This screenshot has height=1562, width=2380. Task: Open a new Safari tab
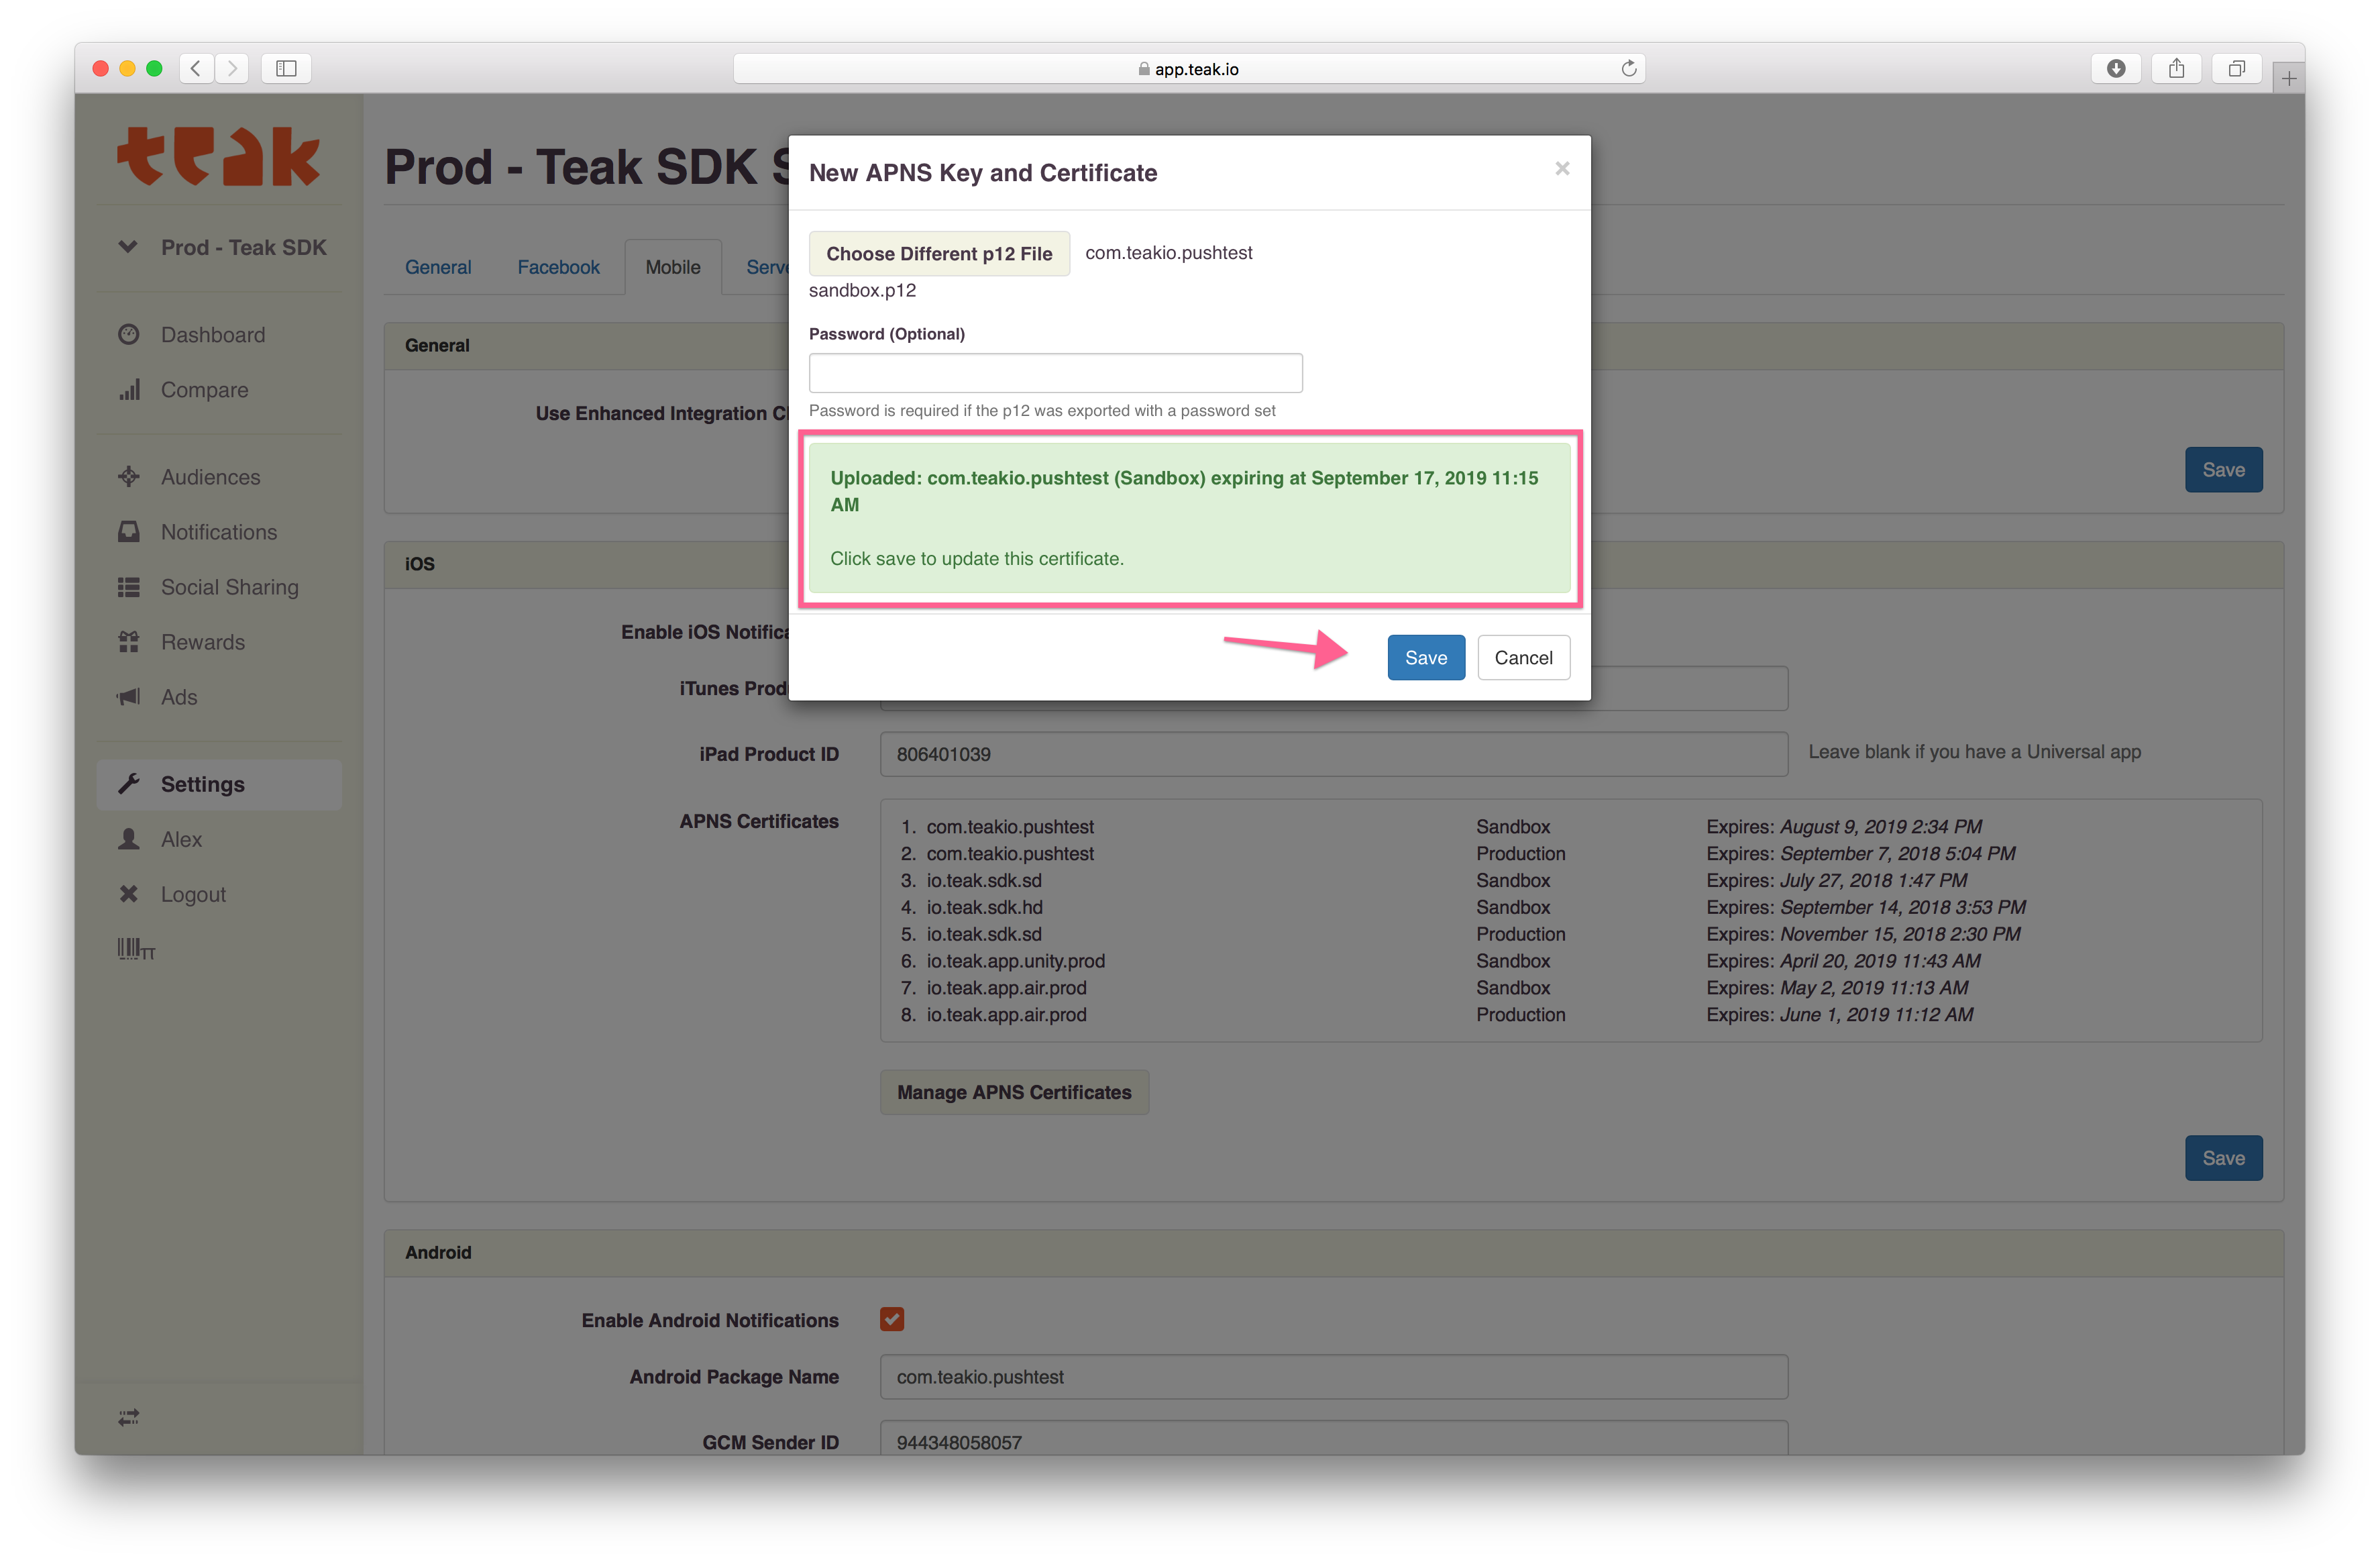2288,78
